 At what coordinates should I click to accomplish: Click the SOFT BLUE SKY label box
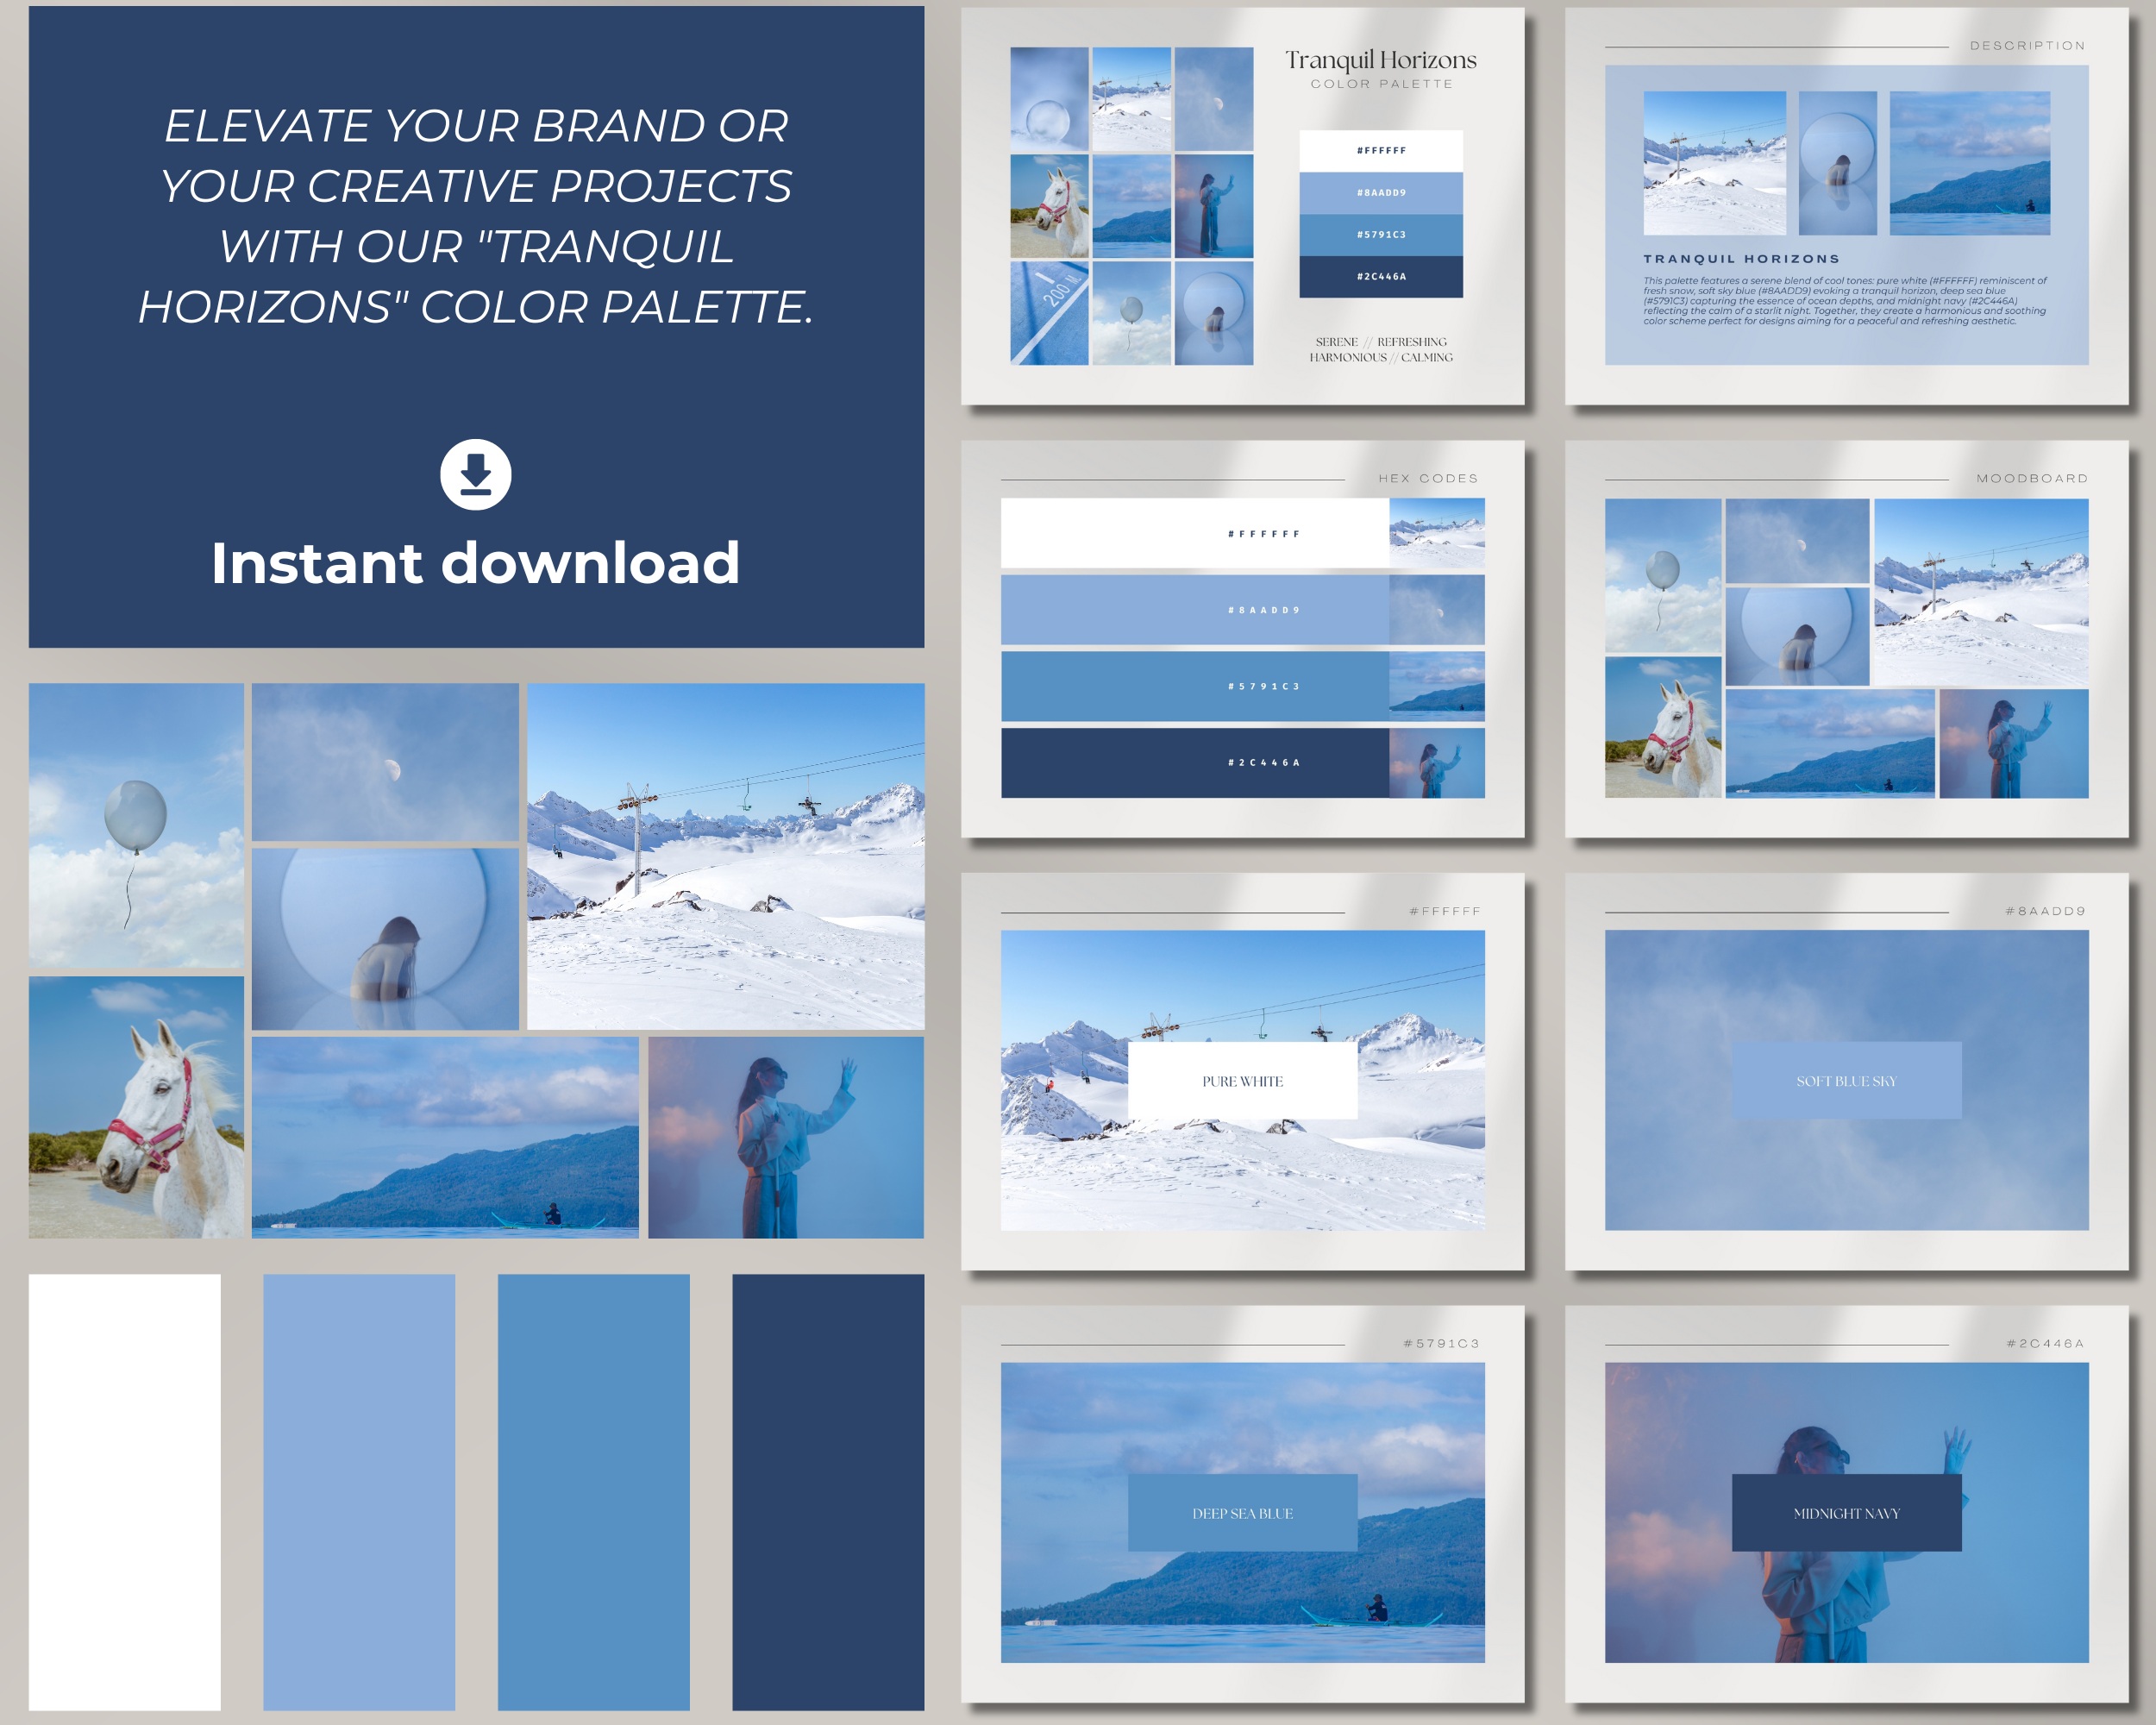pos(1846,1081)
